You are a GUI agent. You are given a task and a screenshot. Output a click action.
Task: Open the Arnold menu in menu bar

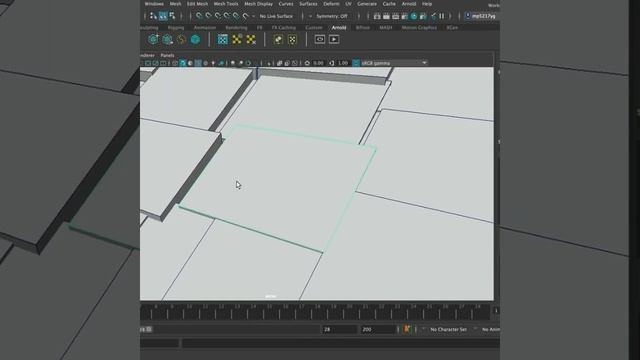pyautogui.click(x=409, y=4)
